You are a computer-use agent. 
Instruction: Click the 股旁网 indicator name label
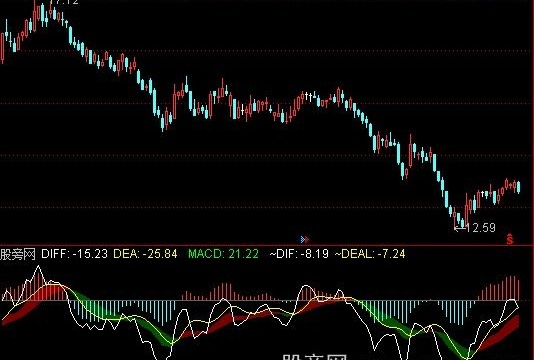18,254
